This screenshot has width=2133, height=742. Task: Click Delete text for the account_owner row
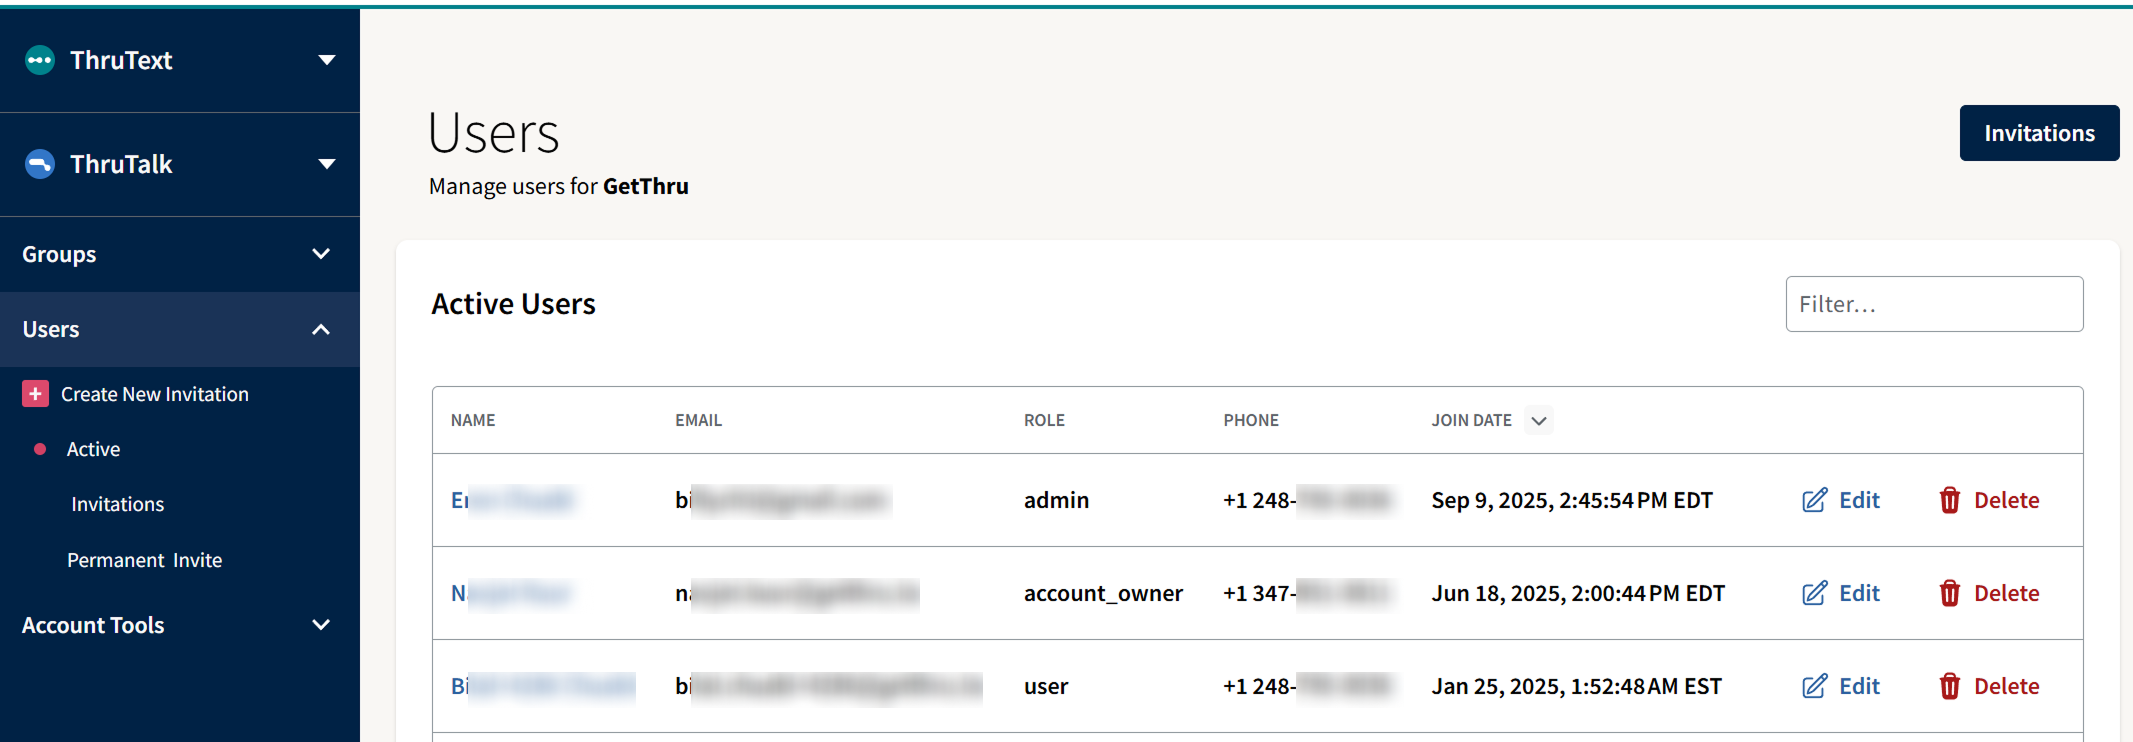click(x=2006, y=593)
